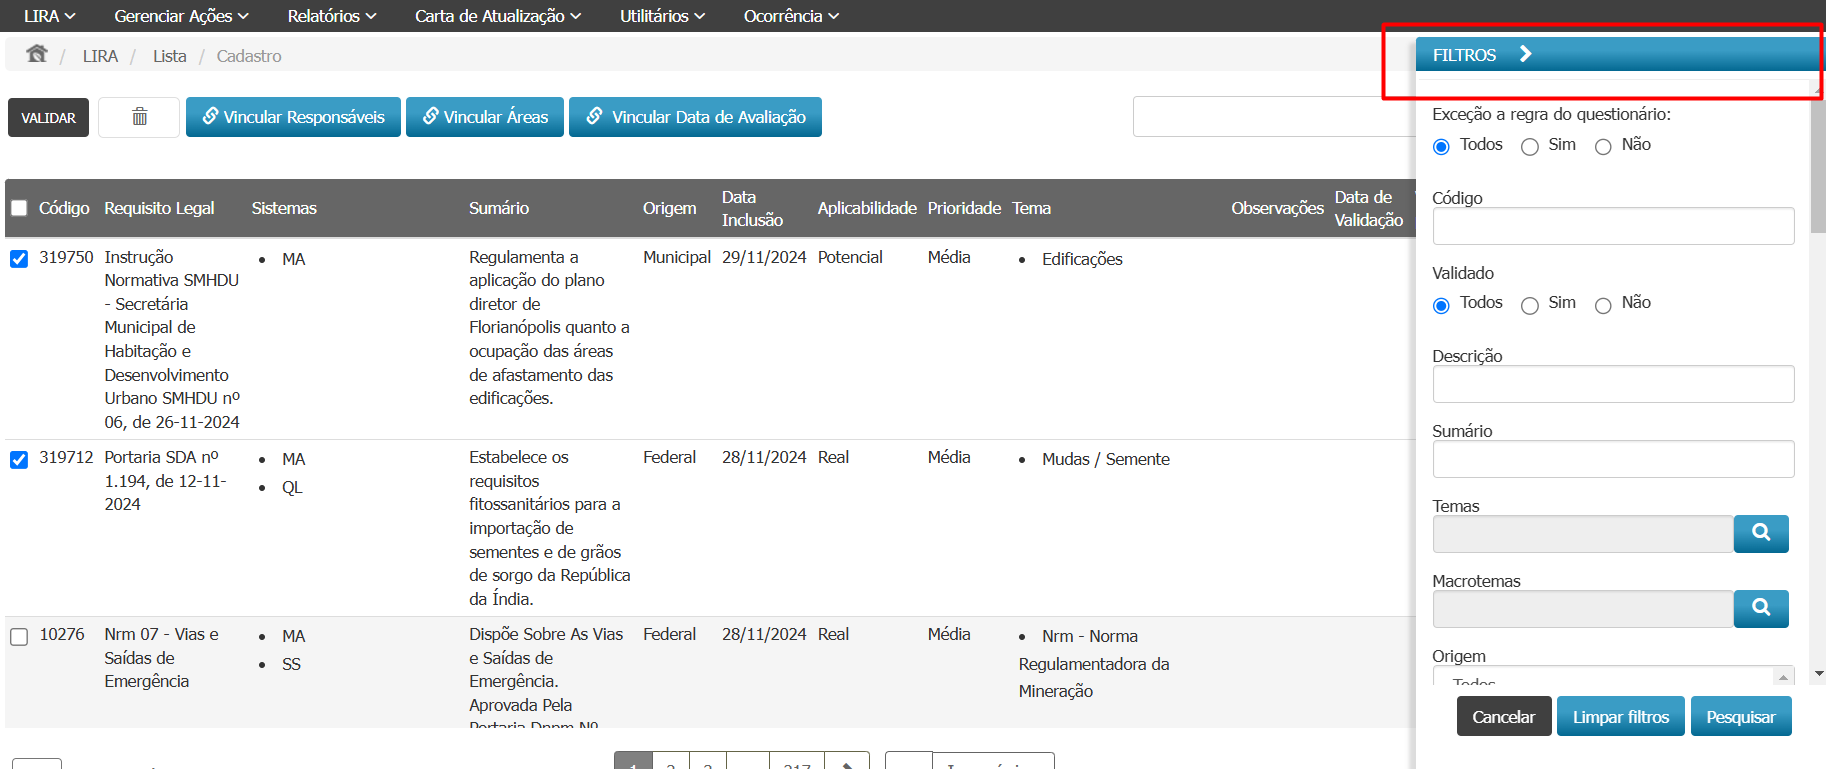Click the Macrotemas search magnifier icon
Image resolution: width=1826 pixels, height=769 pixels.
click(1760, 608)
